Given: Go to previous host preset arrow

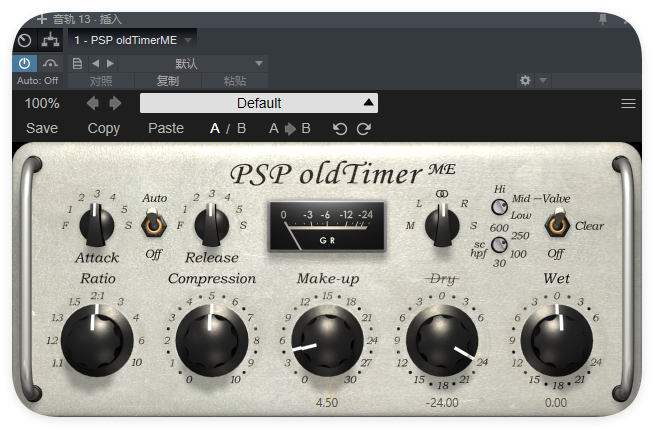Looking at the screenshot, I should tap(96, 63).
